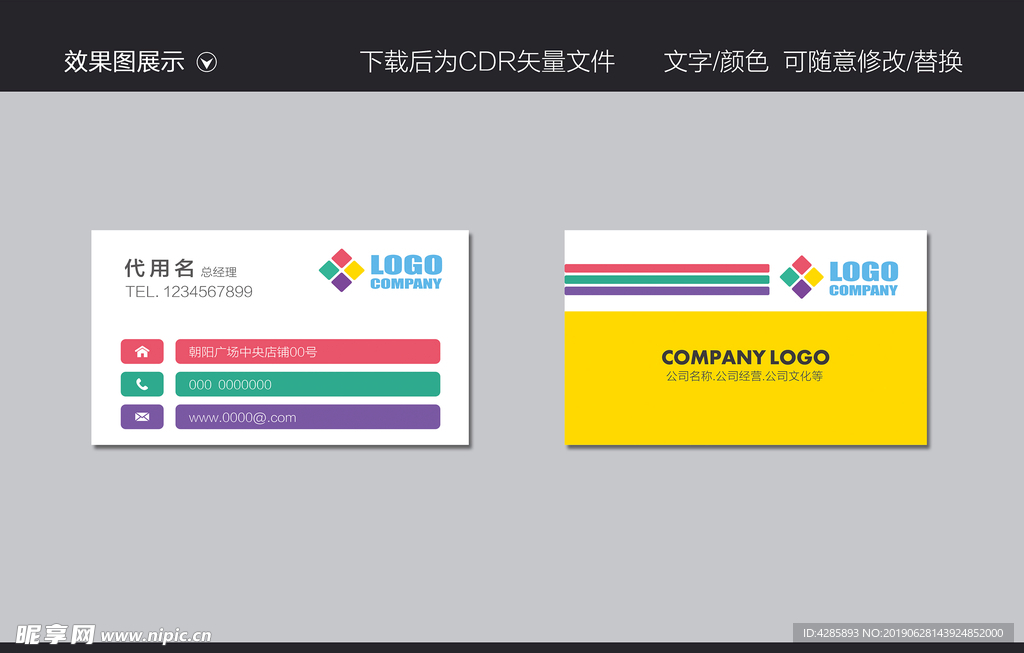Click the red address bar 朝阳广场中央店铺00号
1024x653 pixels.
307,351
